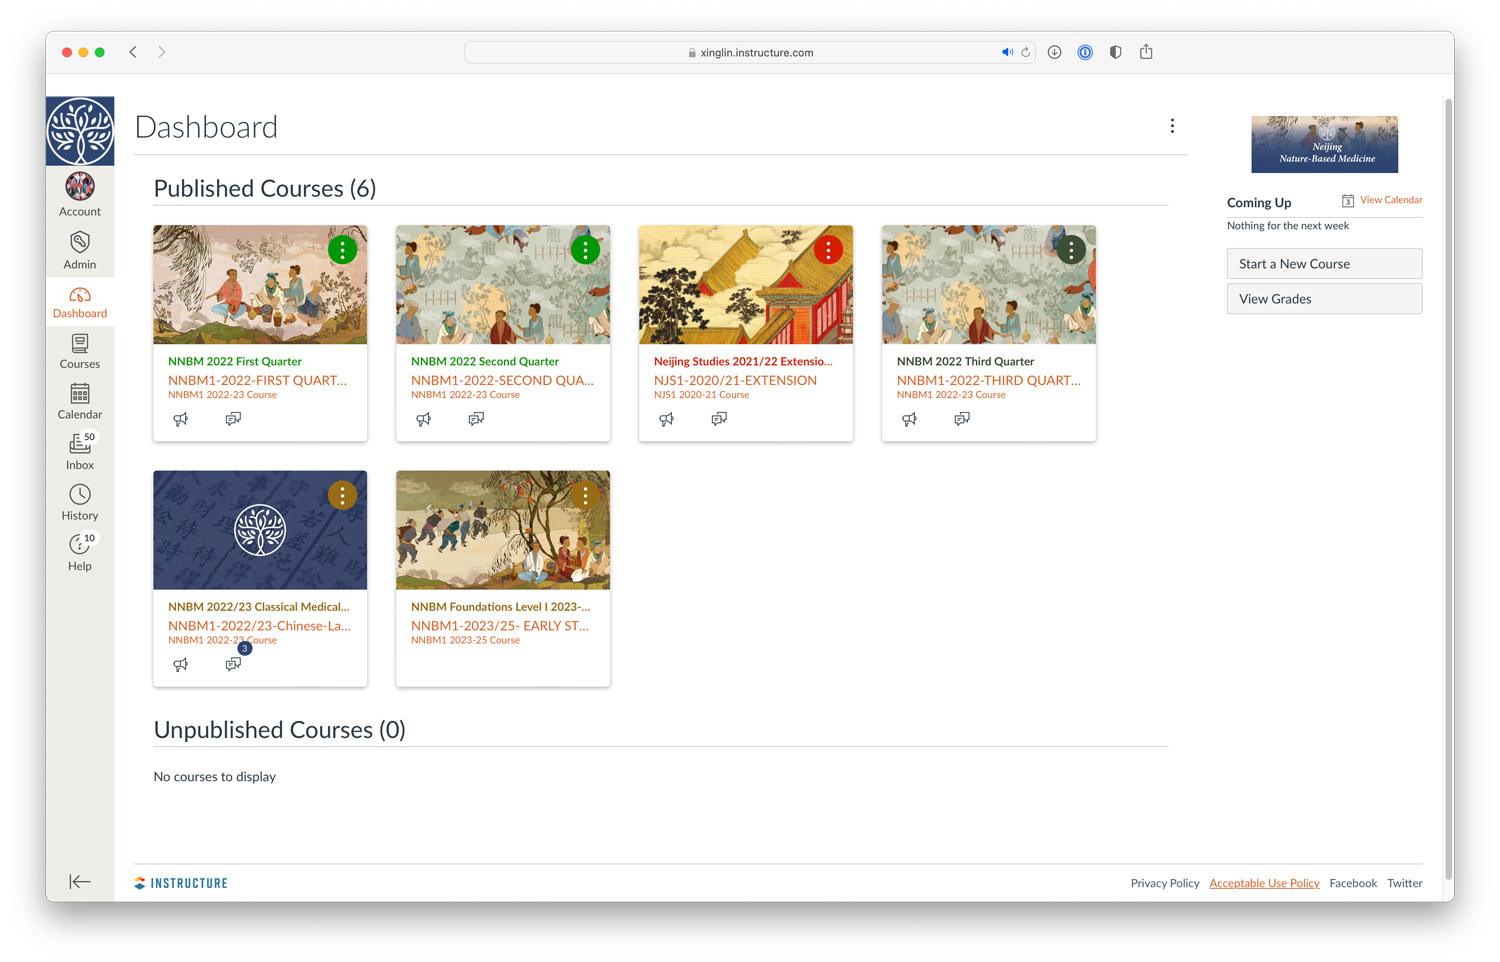Viewport: 1500px width, 962px height.
Task: Open the Calendar from the sidebar
Action: tap(80, 402)
